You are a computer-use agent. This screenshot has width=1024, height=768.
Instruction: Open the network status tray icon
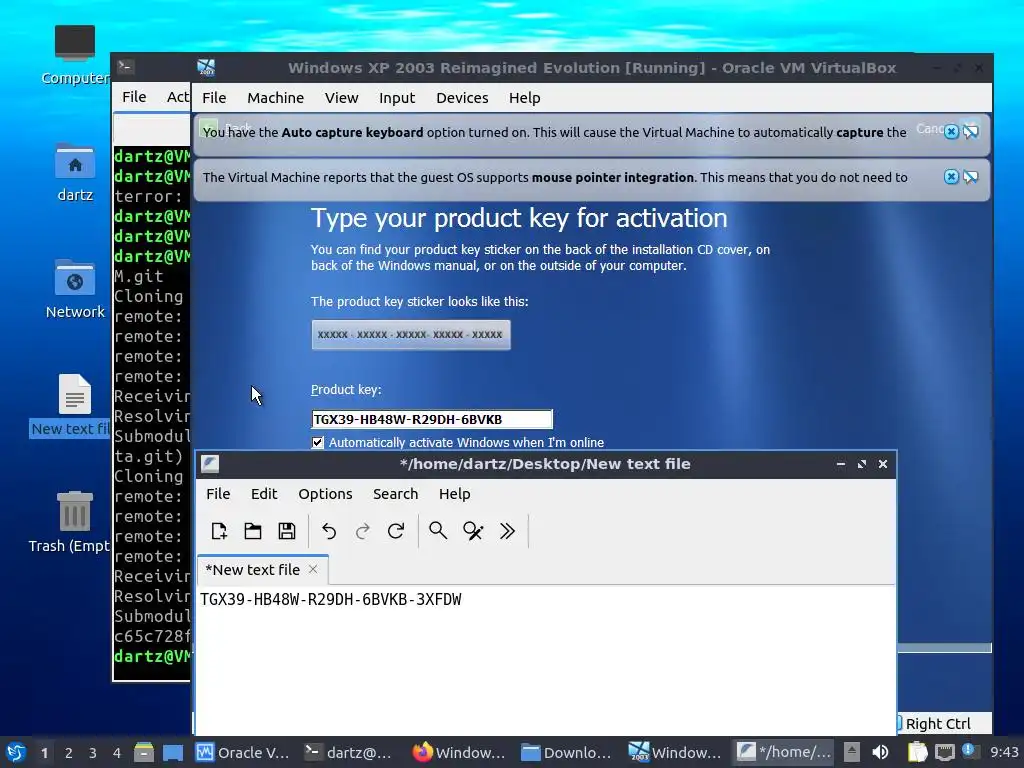tap(944, 753)
